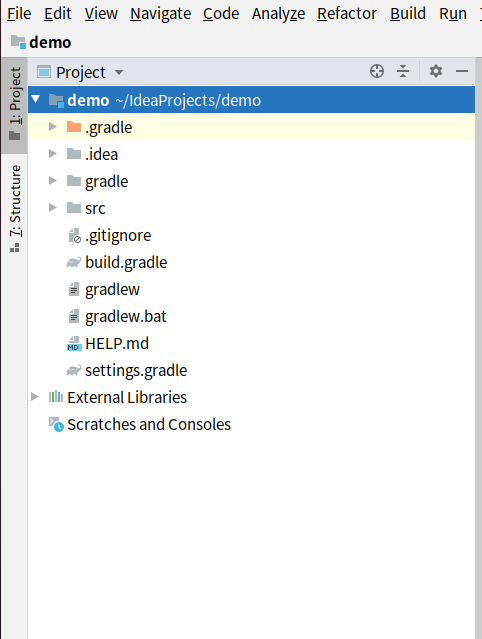The height and width of the screenshot is (639, 482).
Task: Open the Navigate menu
Action: point(161,13)
